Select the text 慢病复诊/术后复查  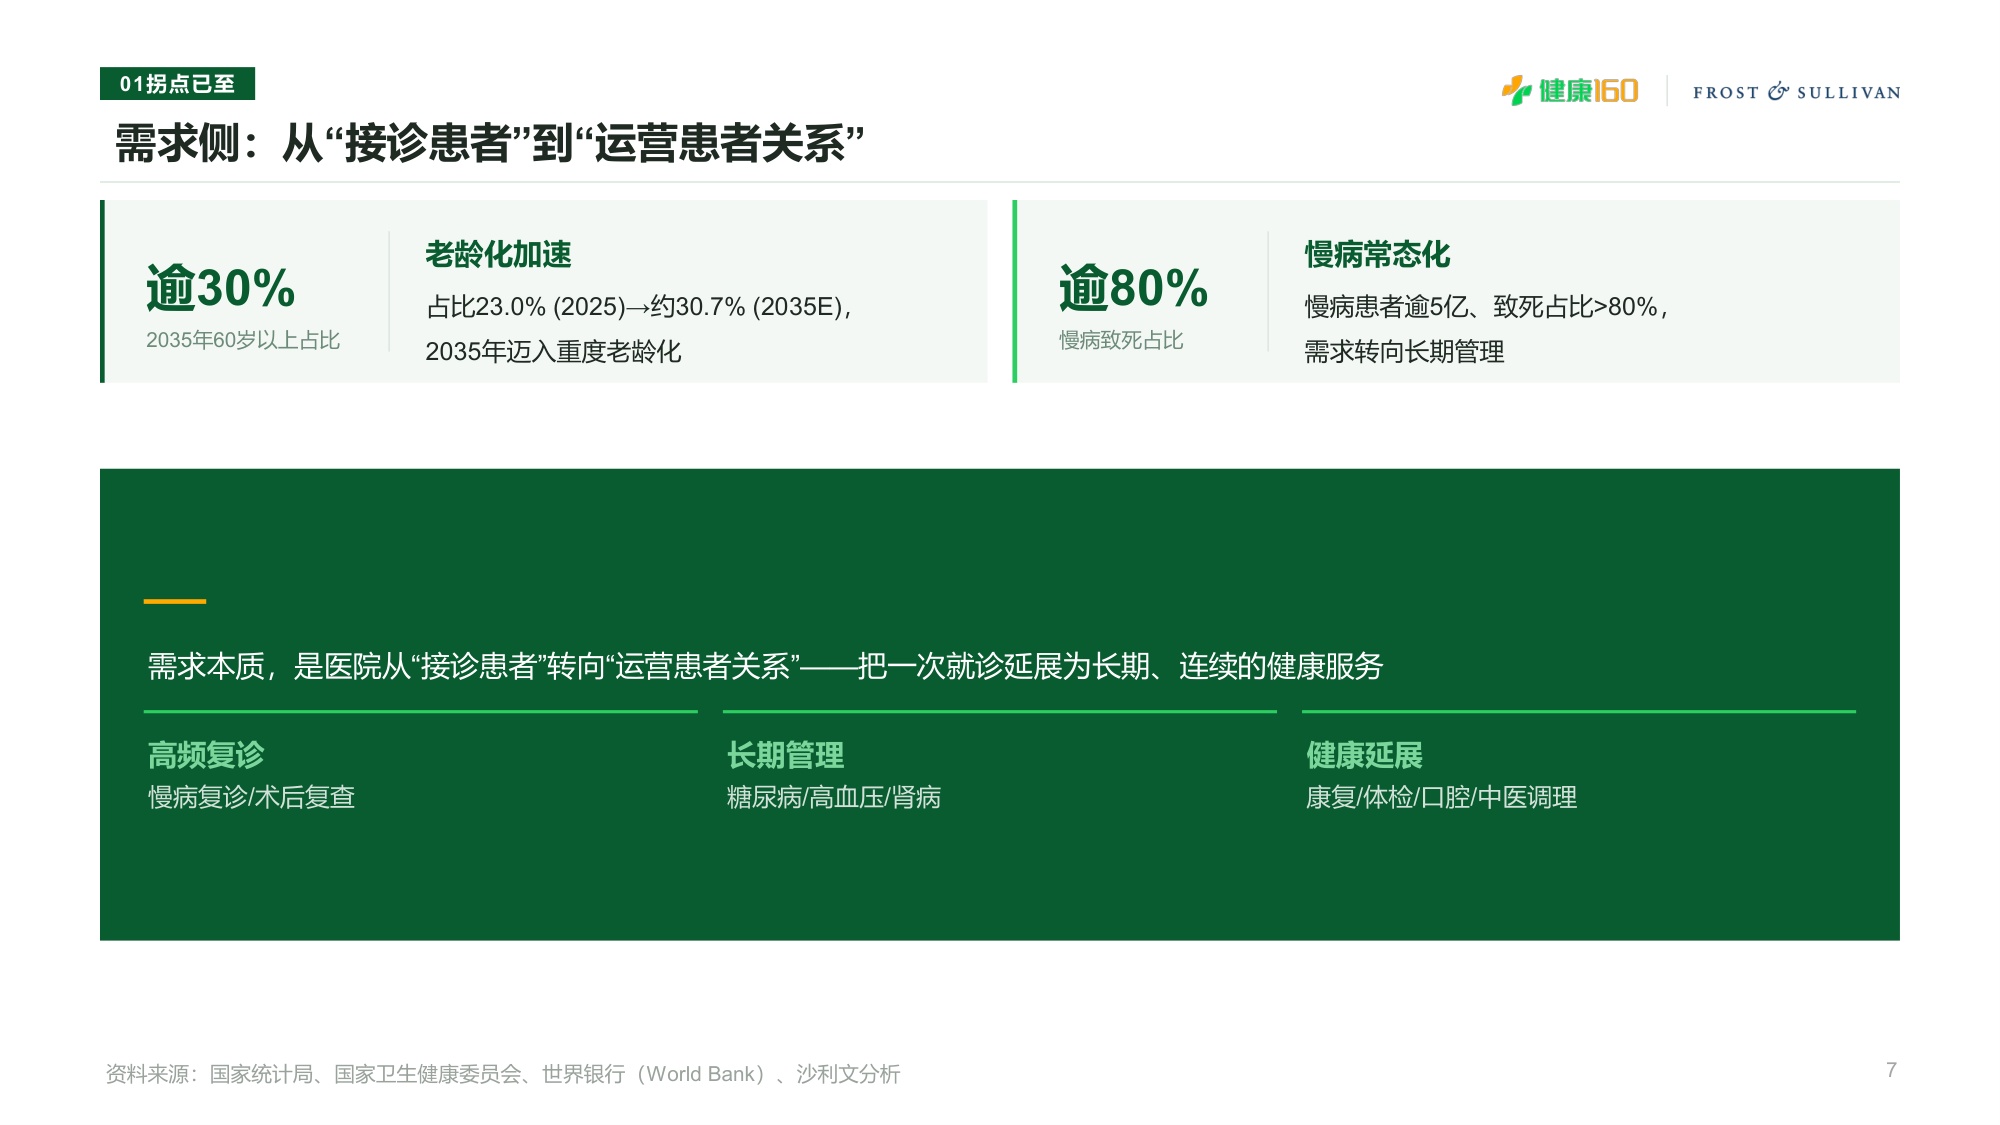pos(252,797)
